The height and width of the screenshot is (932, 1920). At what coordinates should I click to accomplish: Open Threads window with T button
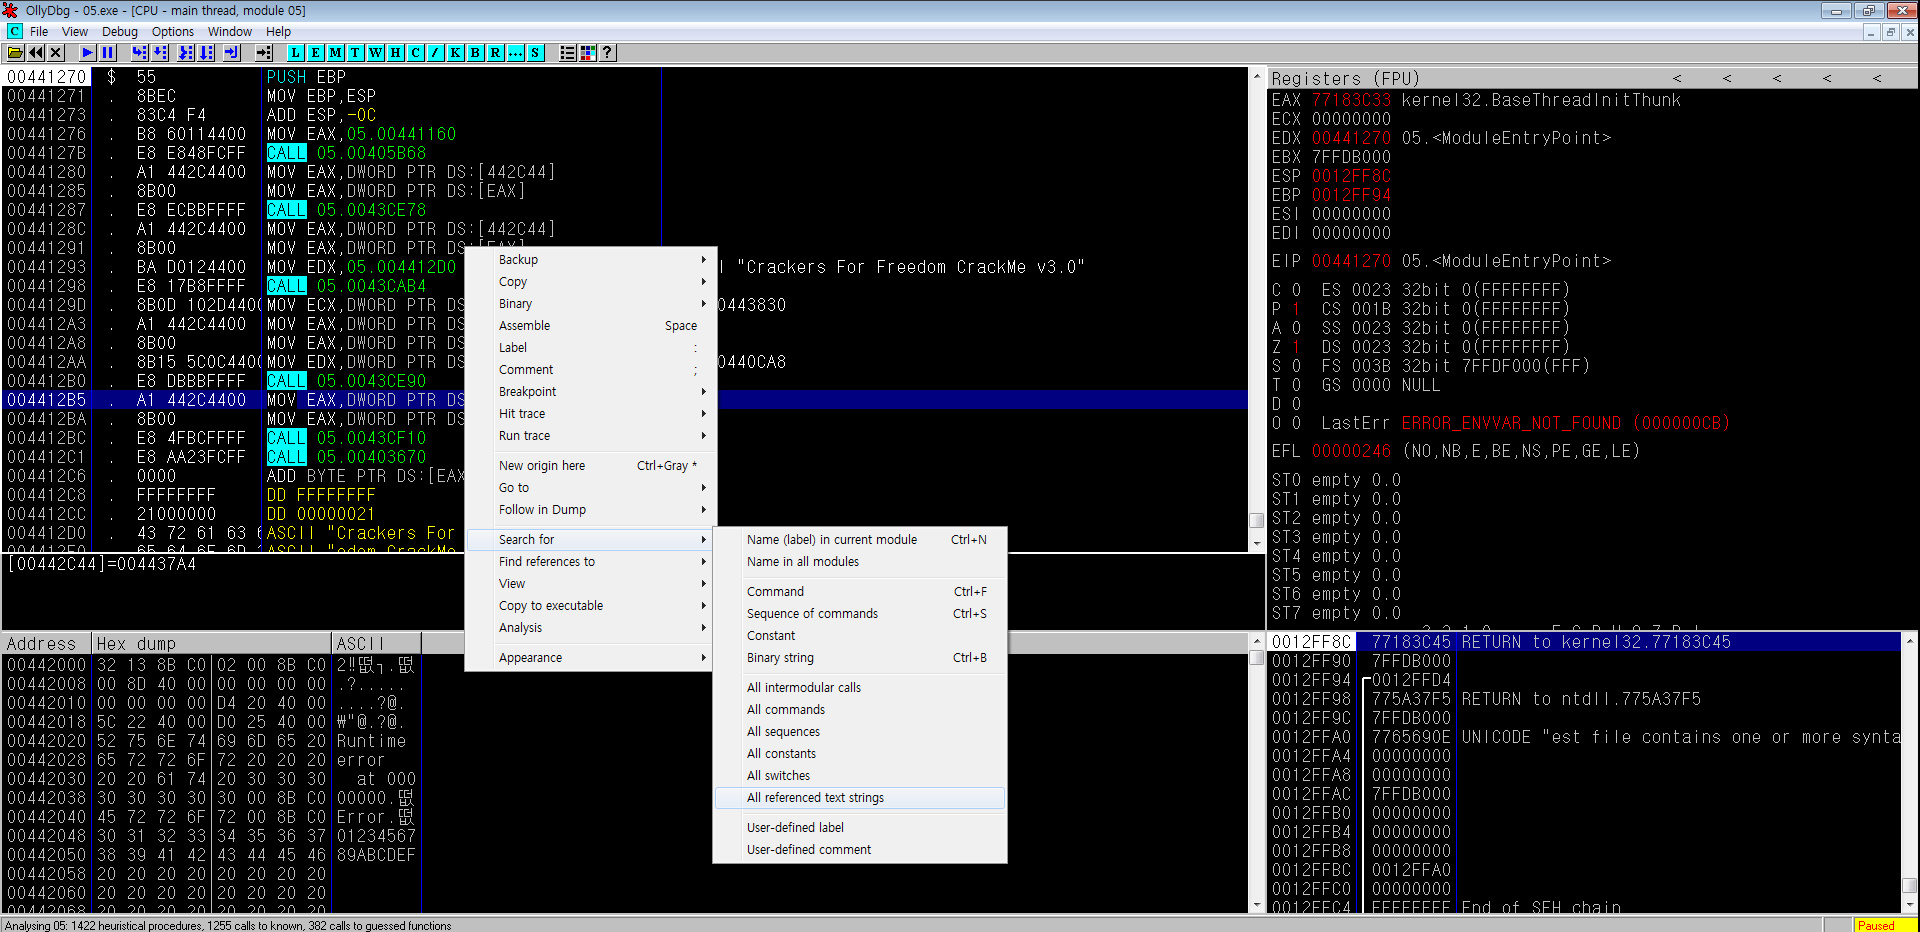pos(356,53)
